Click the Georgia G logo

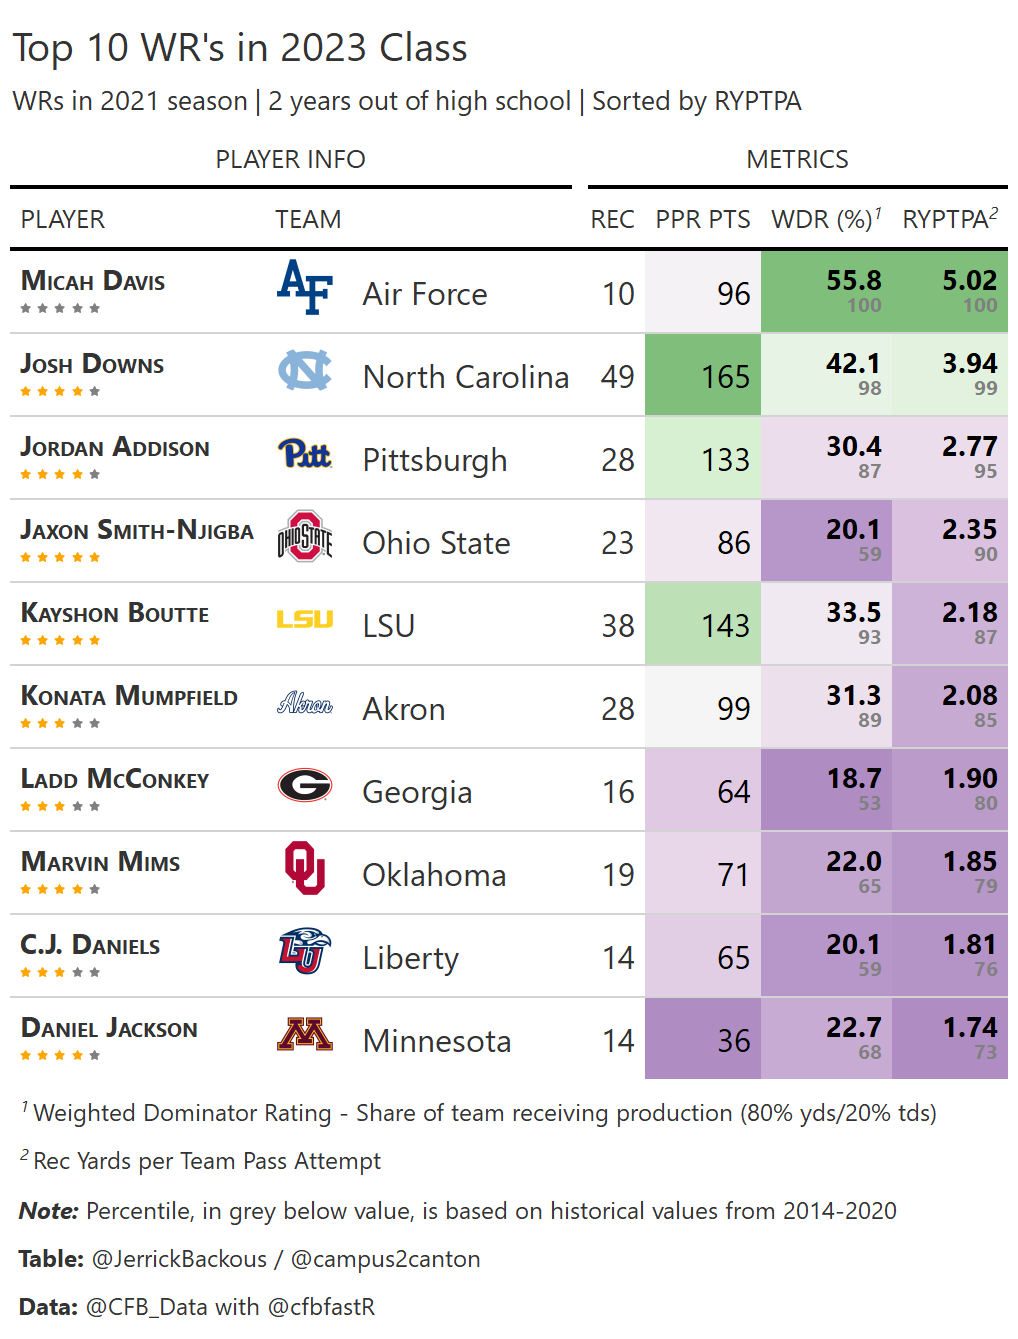(305, 786)
